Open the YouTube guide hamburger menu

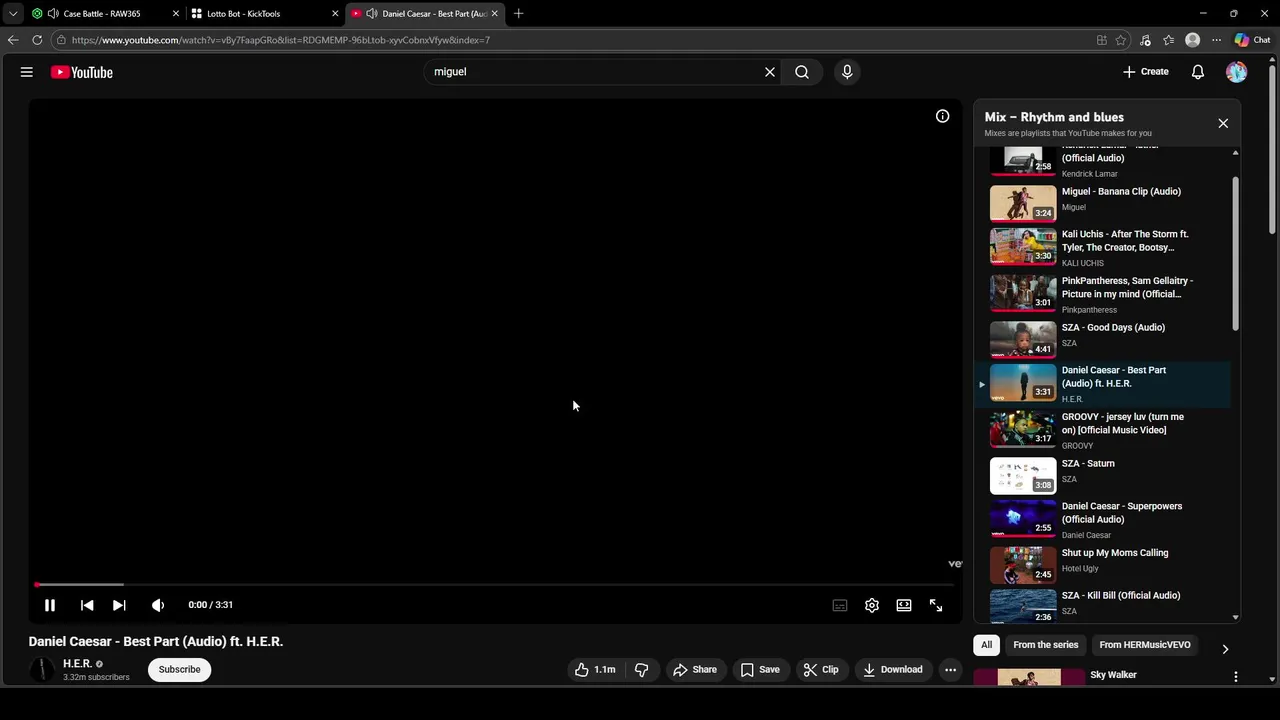27,72
